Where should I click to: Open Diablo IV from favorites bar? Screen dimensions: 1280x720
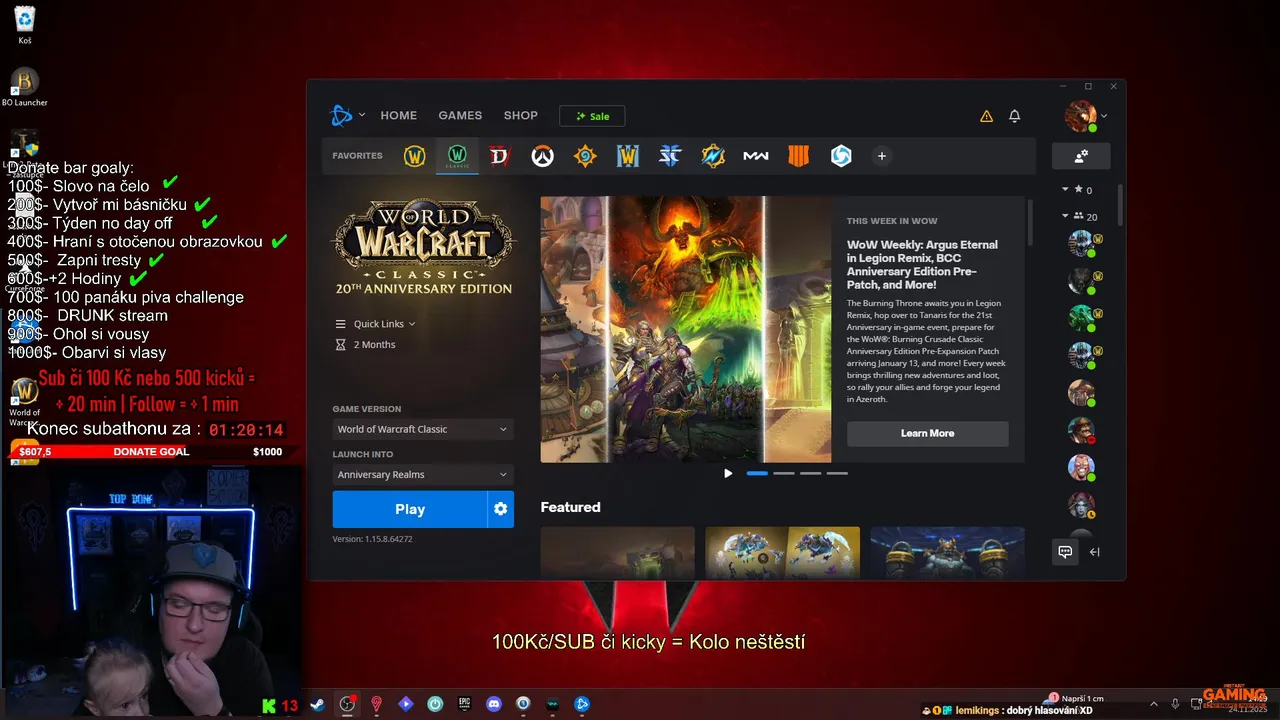[499, 156]
